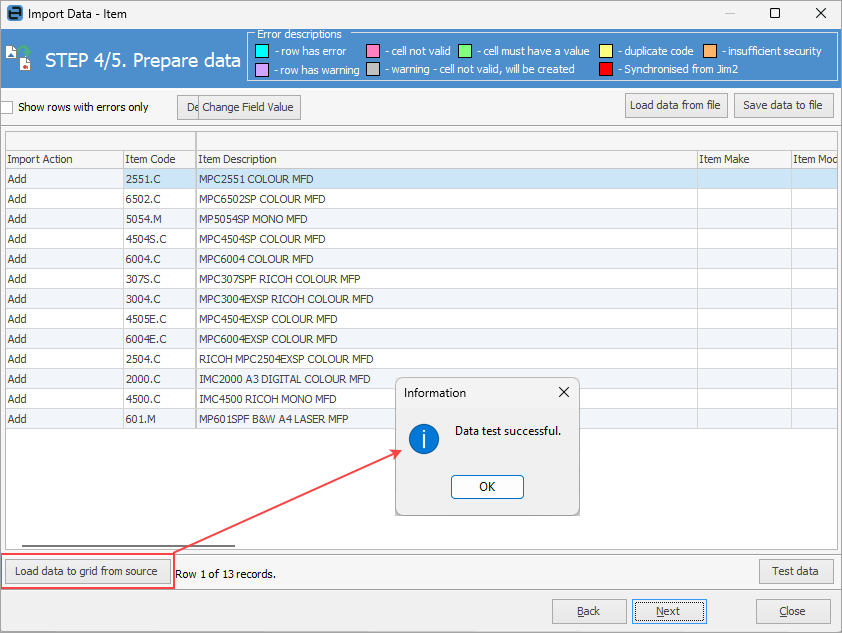The height and width of the screenshot is (633, 842).
Task: Click the blue information icon in dialog
Action: click(x=424, y=439)
